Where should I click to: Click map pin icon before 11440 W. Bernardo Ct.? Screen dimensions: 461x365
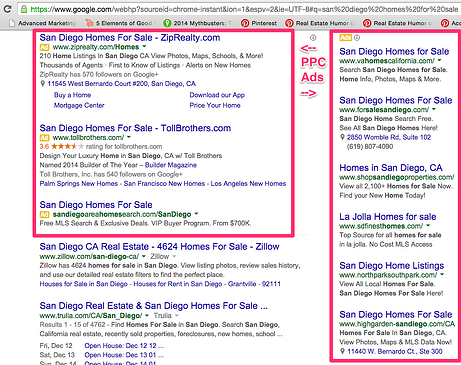342,351
